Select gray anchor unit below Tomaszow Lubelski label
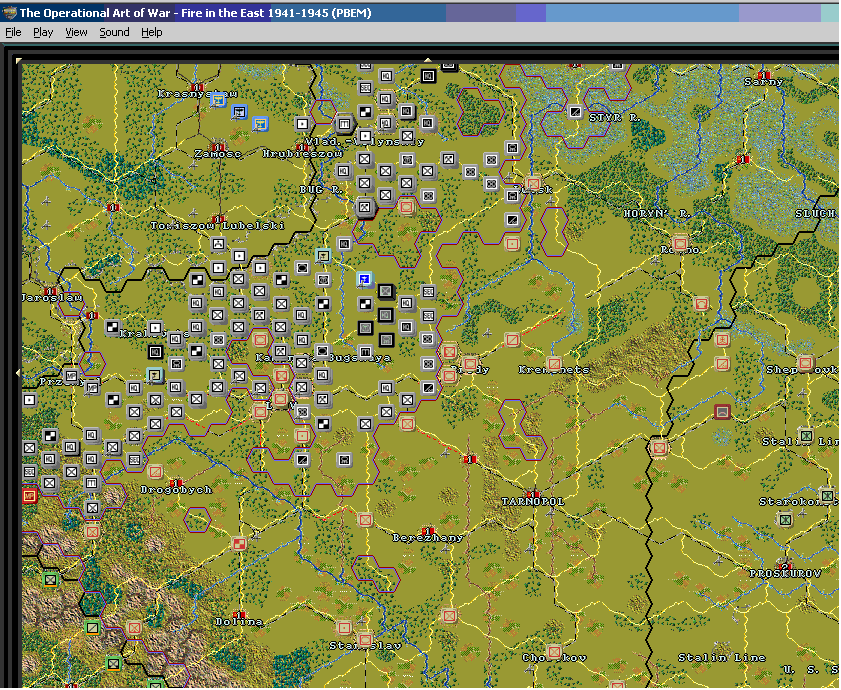The image size is (841, 690). click(x=218, y=244)
